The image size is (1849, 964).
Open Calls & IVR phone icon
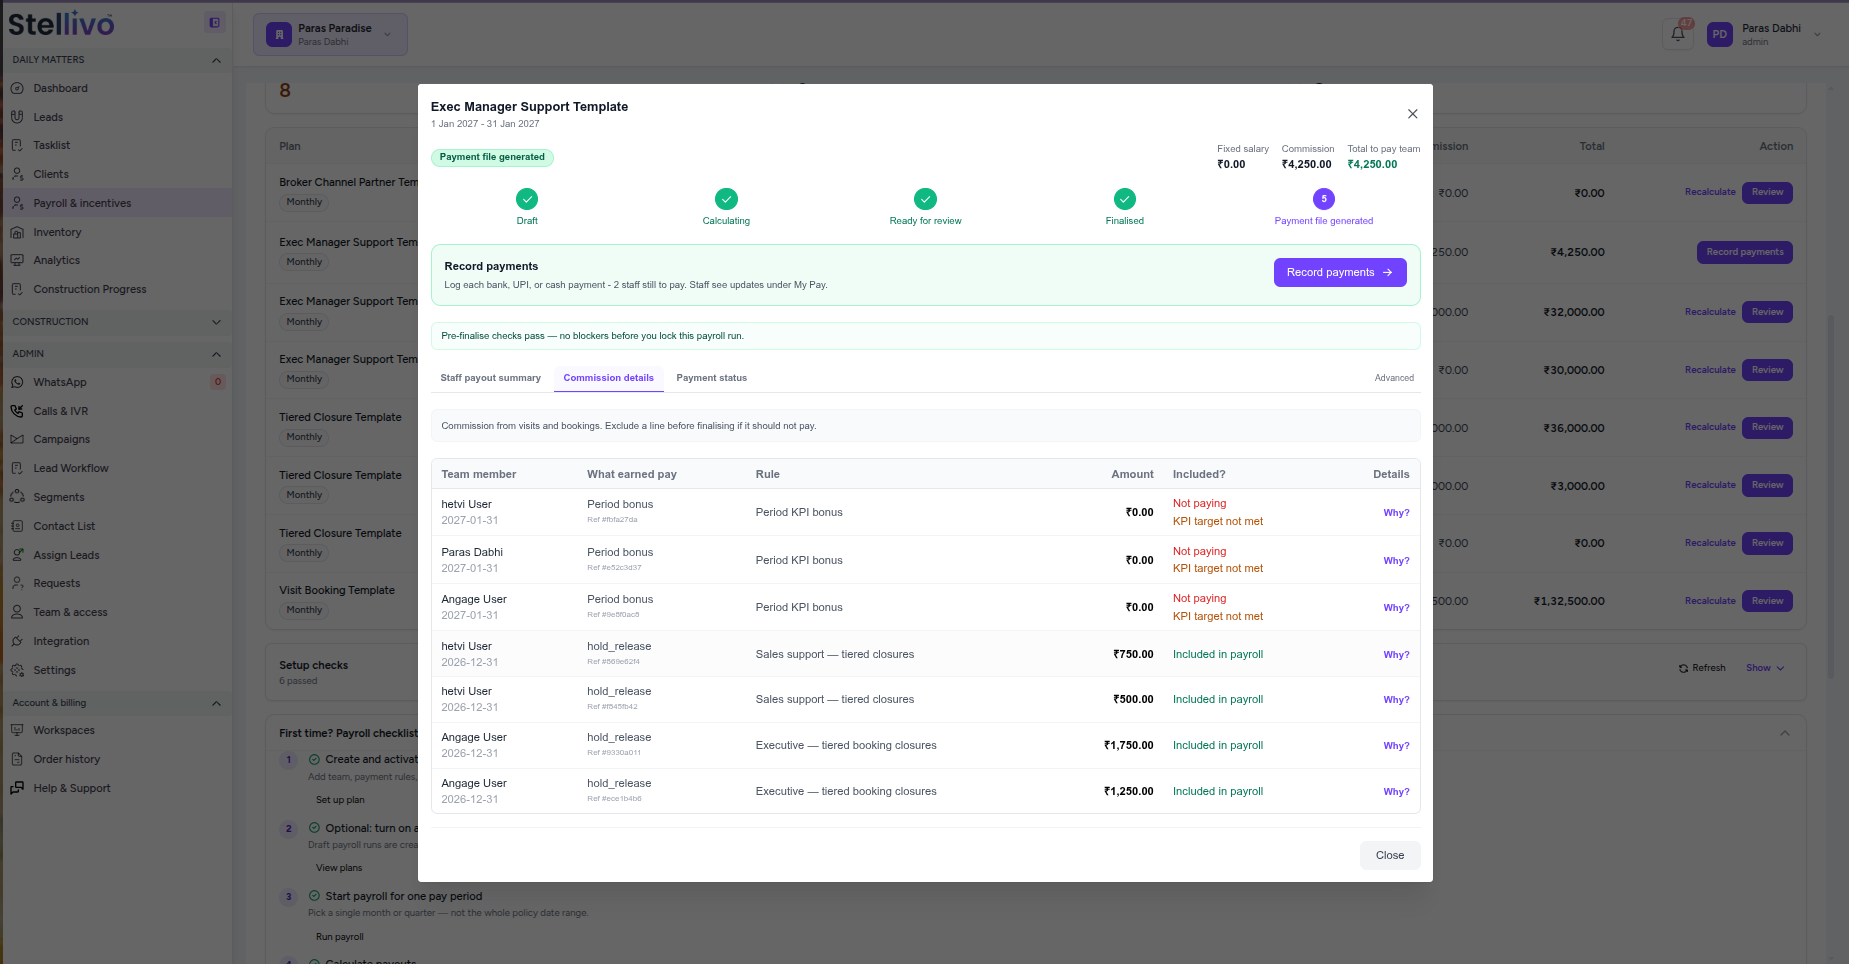17,411
